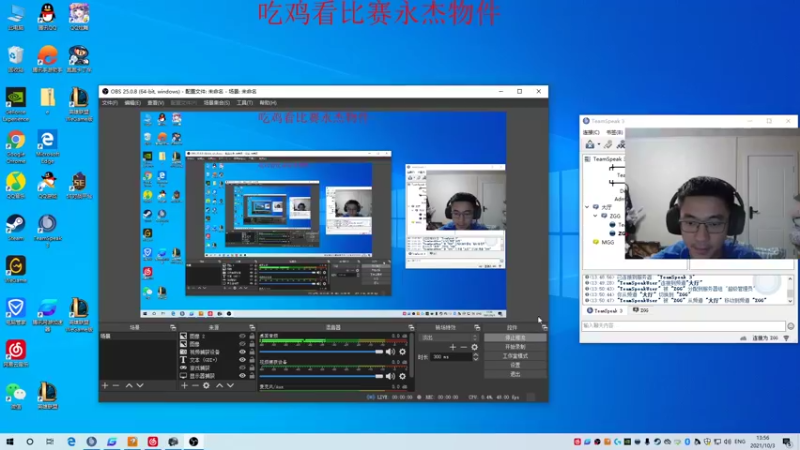Toggle lock for display capture source
The image size is (800, 450).
252,376
